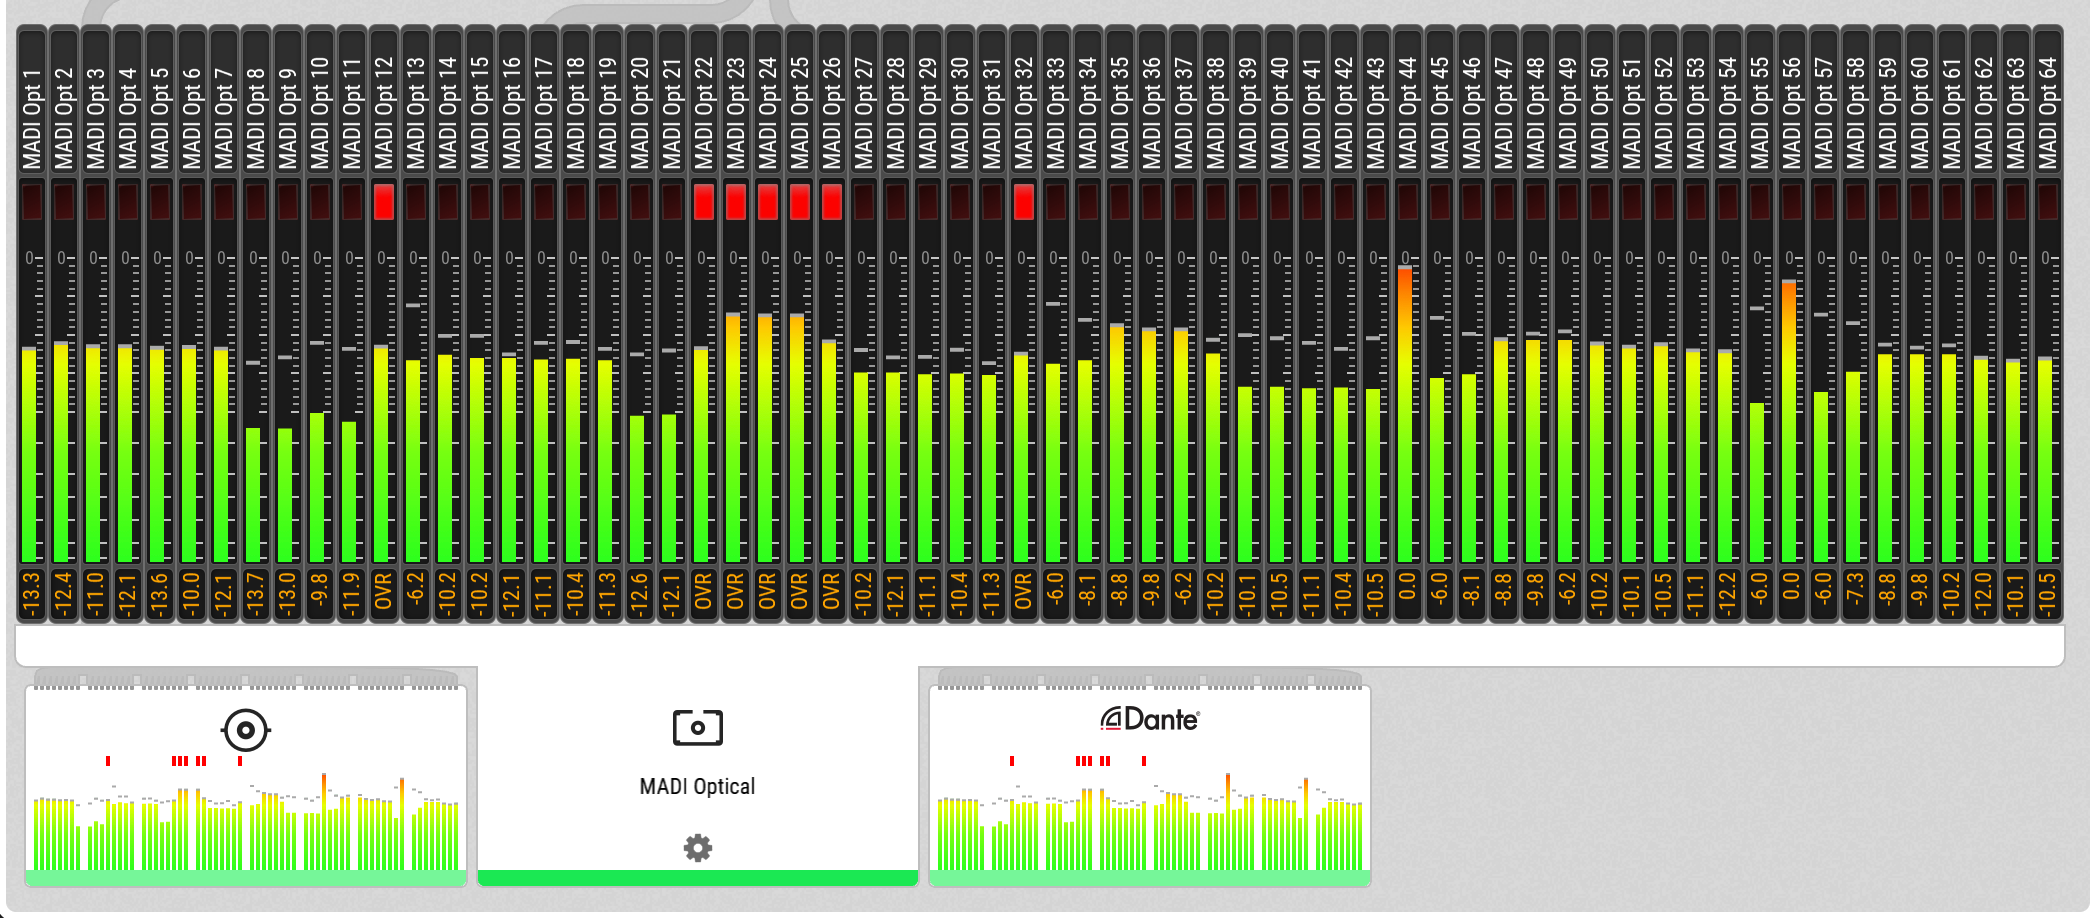
Task: Click the MADI Opt 44 peak value 0.0
Action: pos(1407,594)
